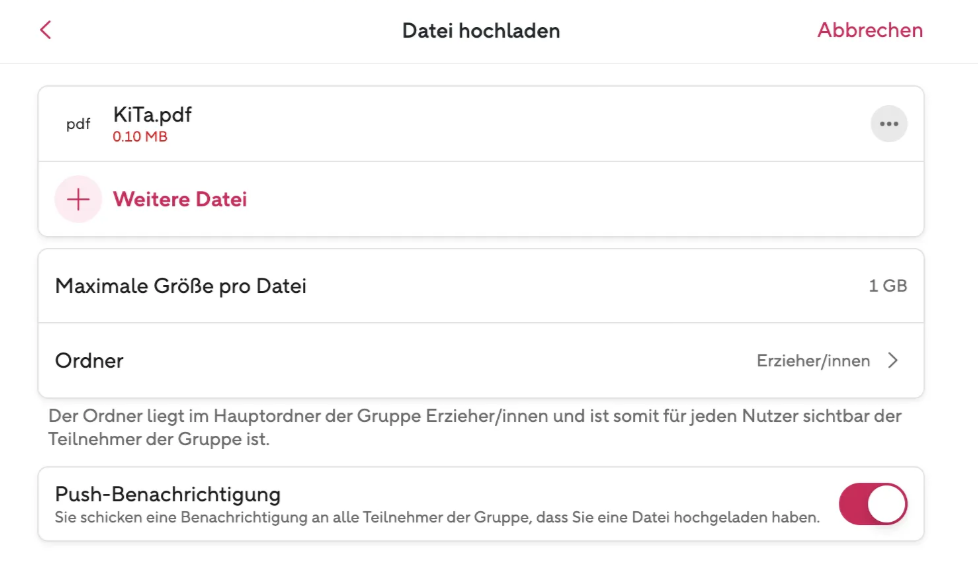Click the pdf file type icon
The height and width of the screenshot is (570, 978).
coord(78,124)
